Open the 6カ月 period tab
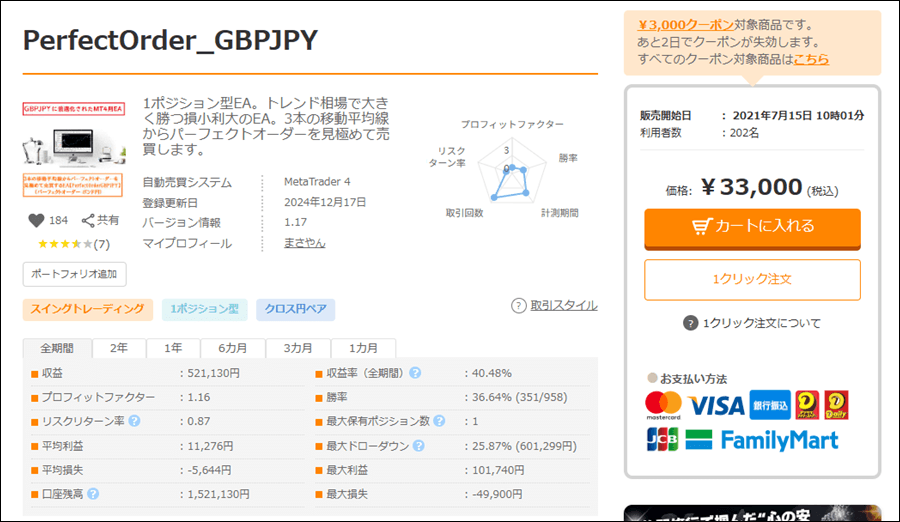 click(232, 348)
